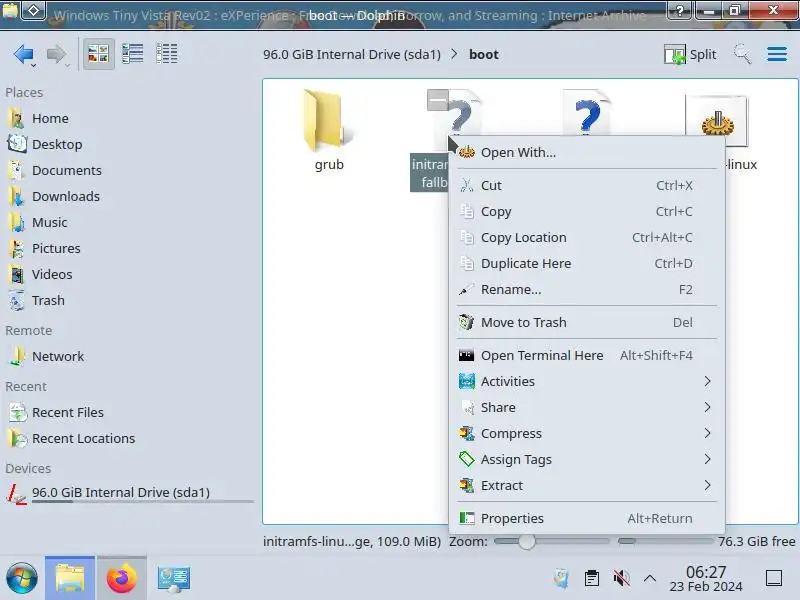Choose Open Terminal Here

[x=587, y=356]
